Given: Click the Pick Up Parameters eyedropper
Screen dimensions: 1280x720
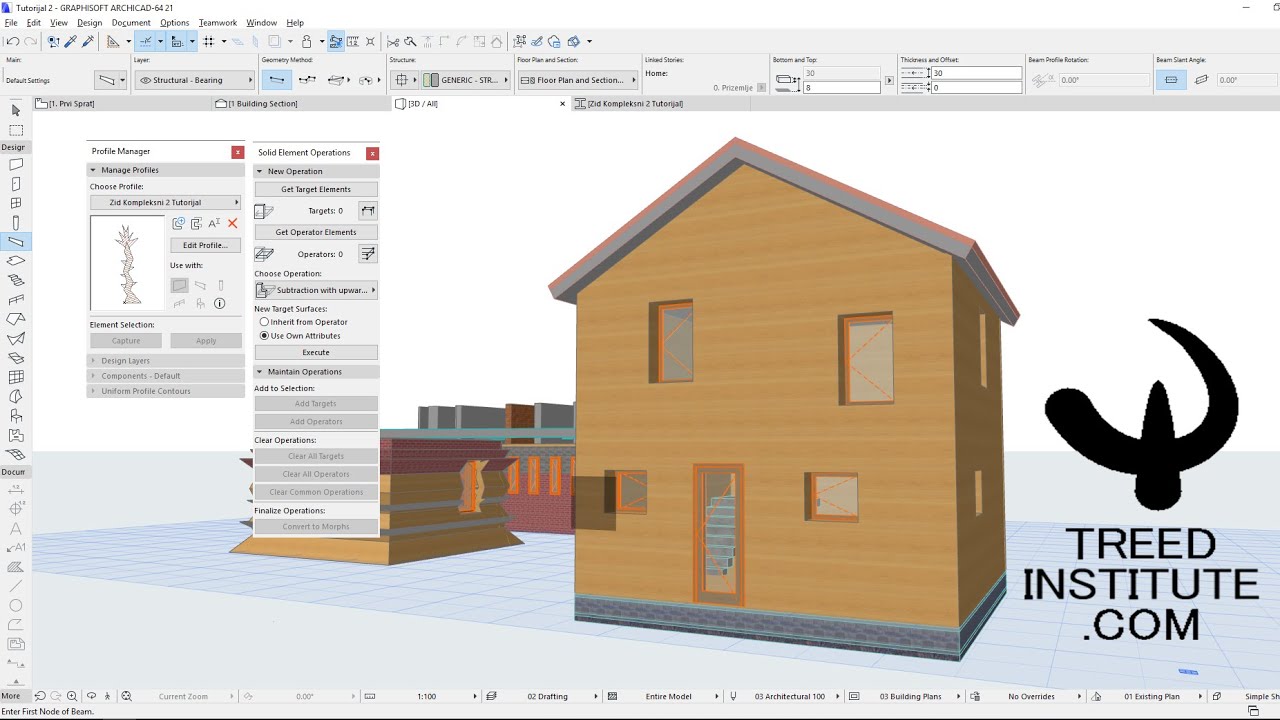Looking at the screenshot, I should 70,41.
